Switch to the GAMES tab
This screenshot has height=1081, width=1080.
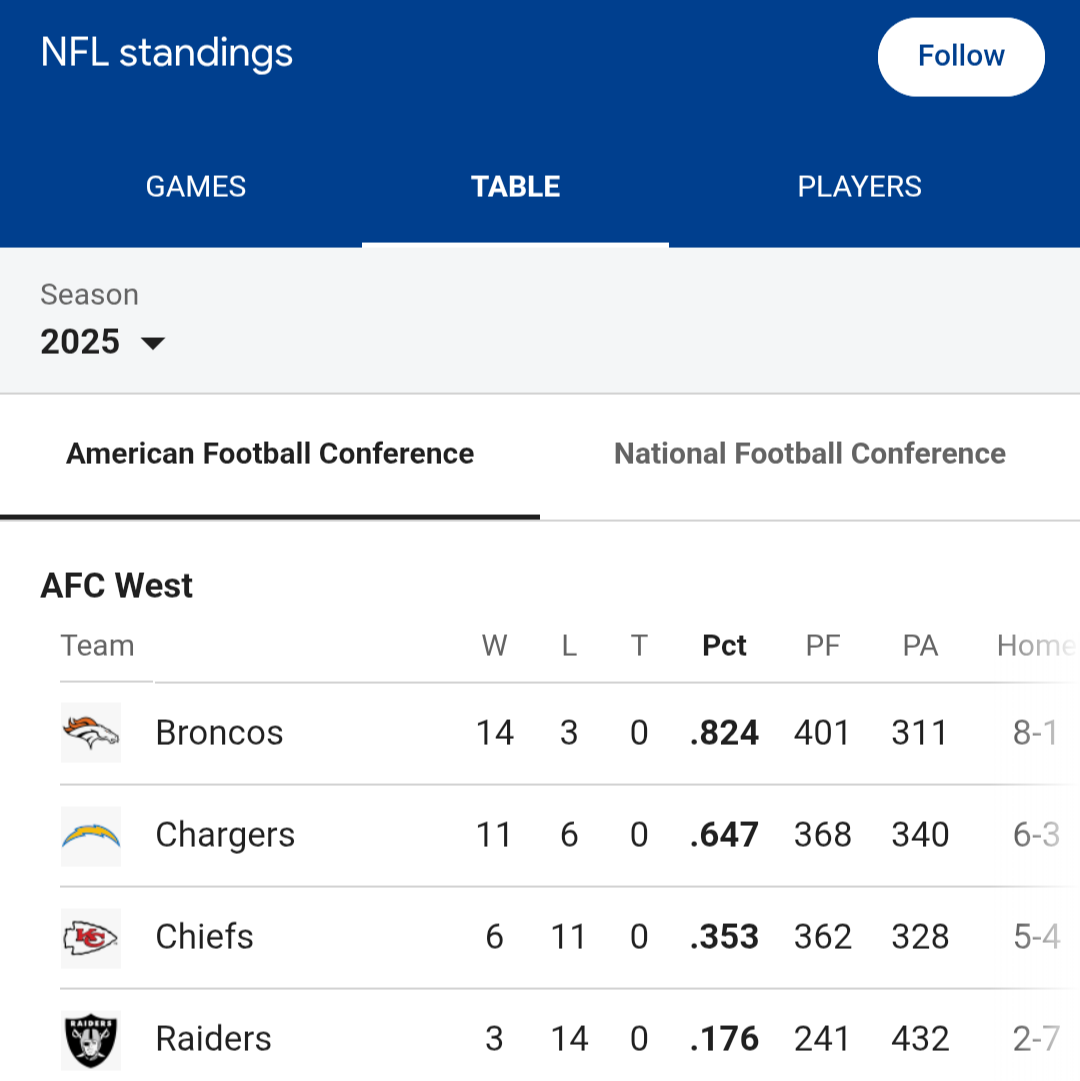[196, 187]
